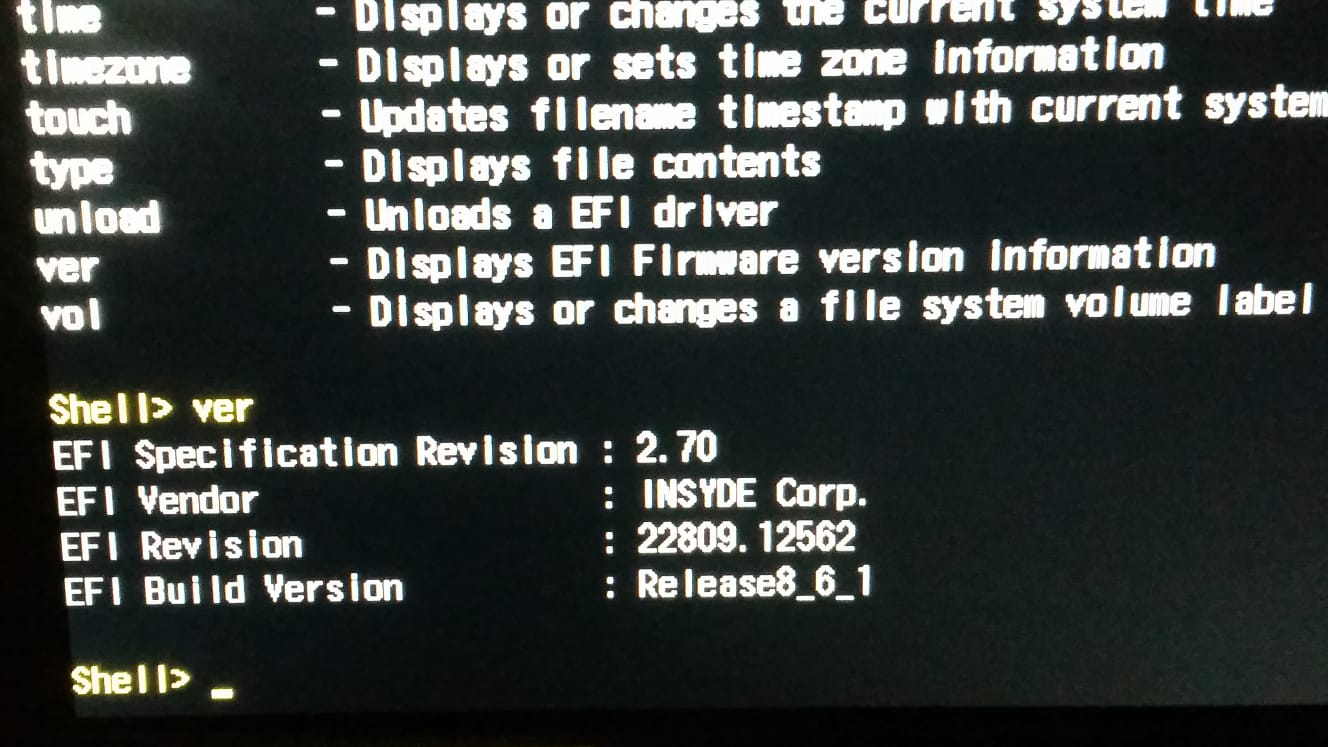1328x747 pixels.
Task: Click 'Displays file contents' description text
Action: [x=591, y=165]
